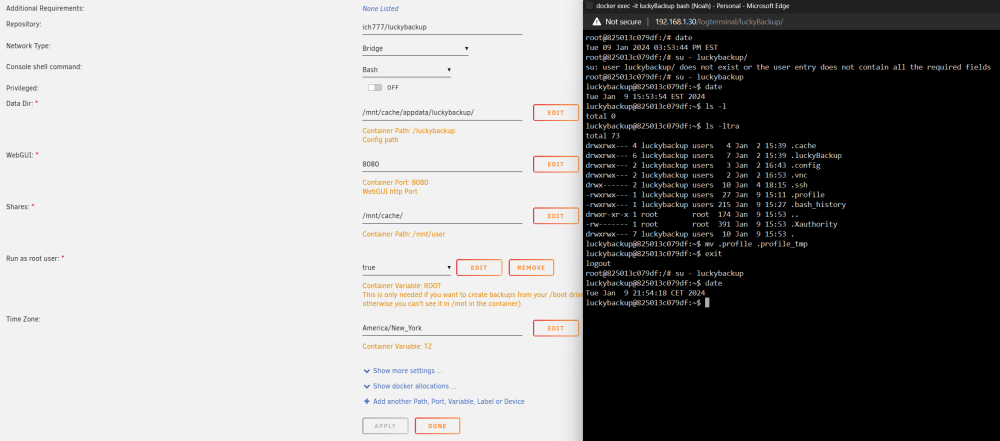This screenshot has width=1000, height=441.
Task: Click the Not secure warning icon
Action: point(597,22)
